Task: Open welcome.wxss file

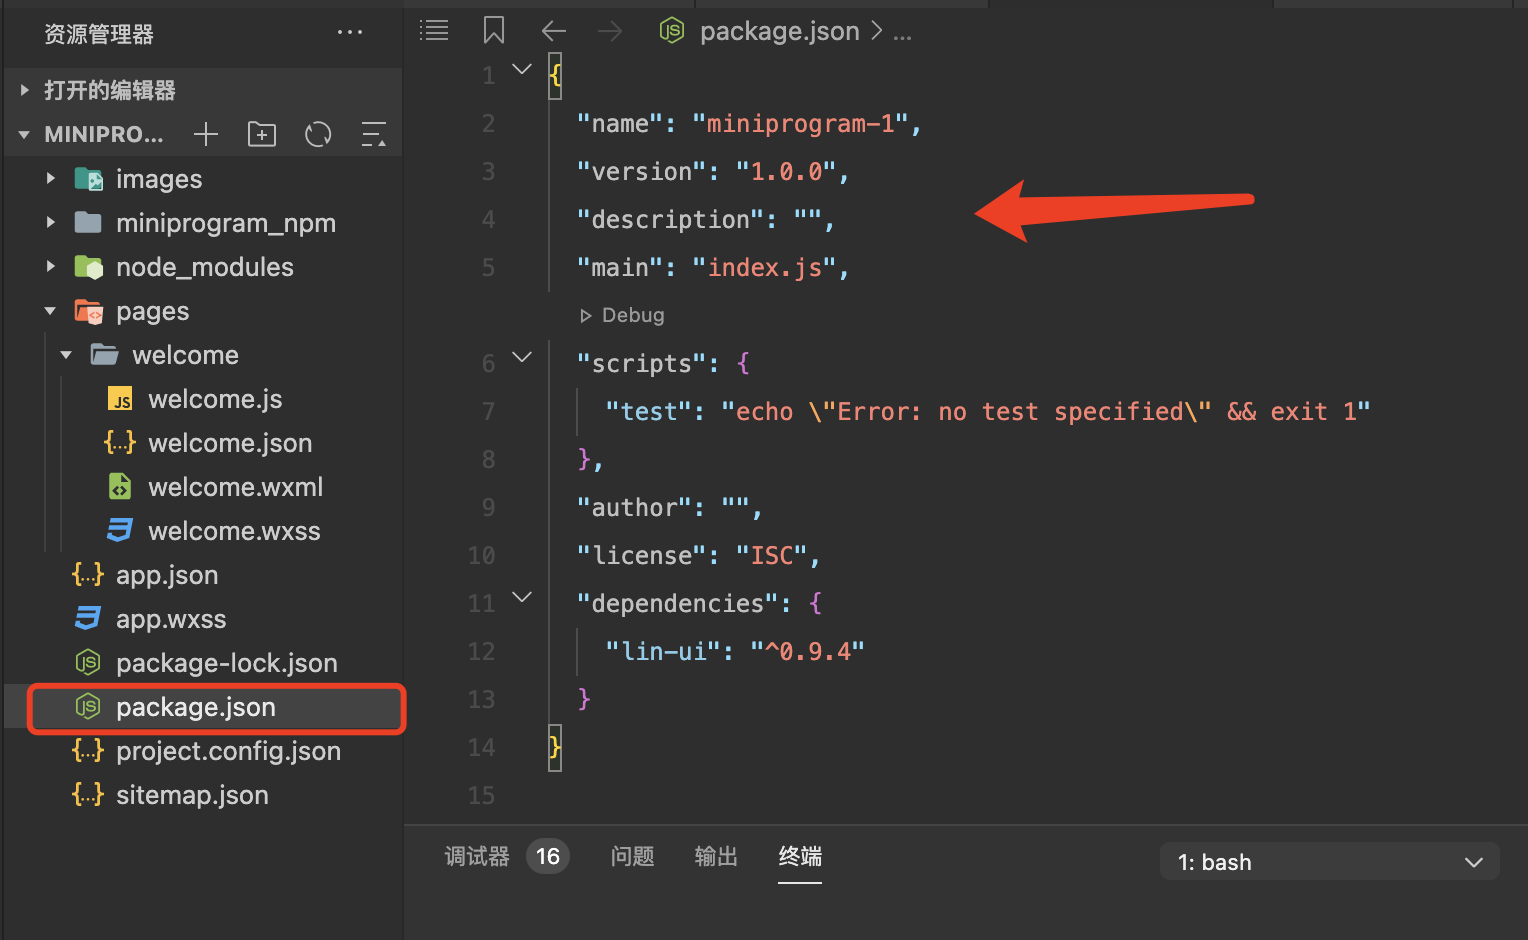Action: point(234,531)
